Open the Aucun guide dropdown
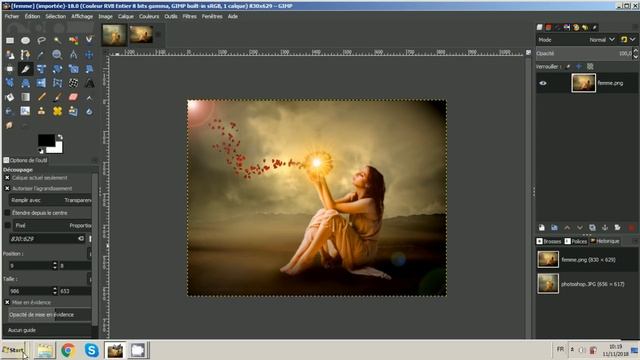The image size is (640, 360). [47, 330]
